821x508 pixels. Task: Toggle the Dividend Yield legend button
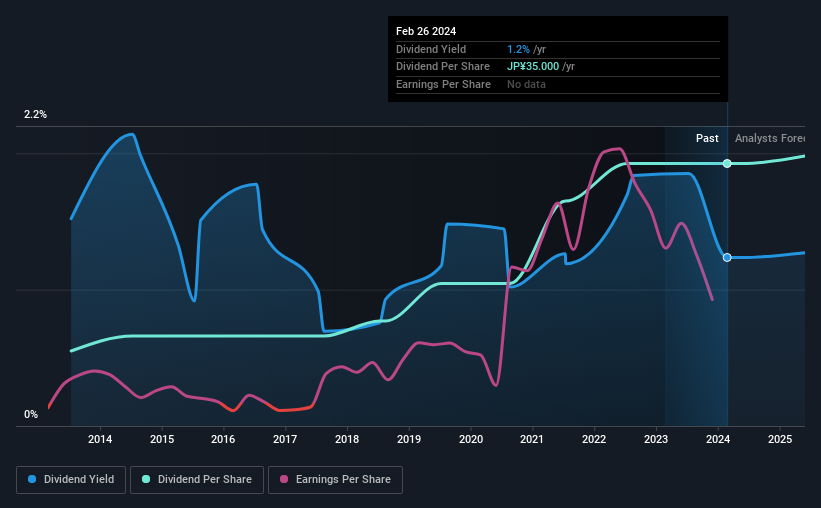71,480
